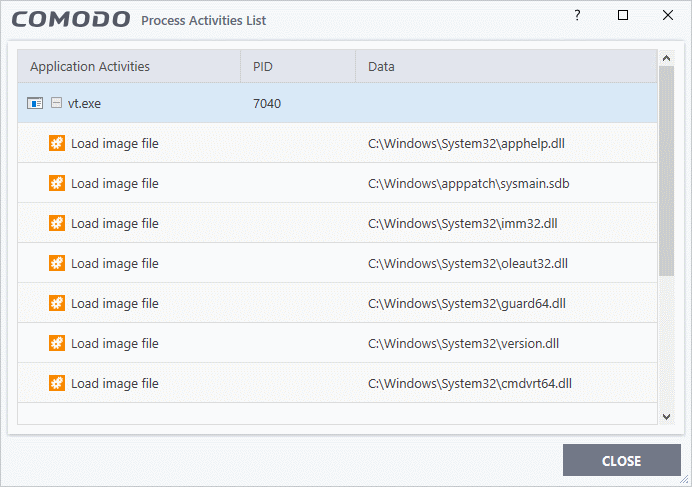Click the orange icon for the cmdvrt64.dll row
This screenshot has width=692, height=487.
pos(57,383)
